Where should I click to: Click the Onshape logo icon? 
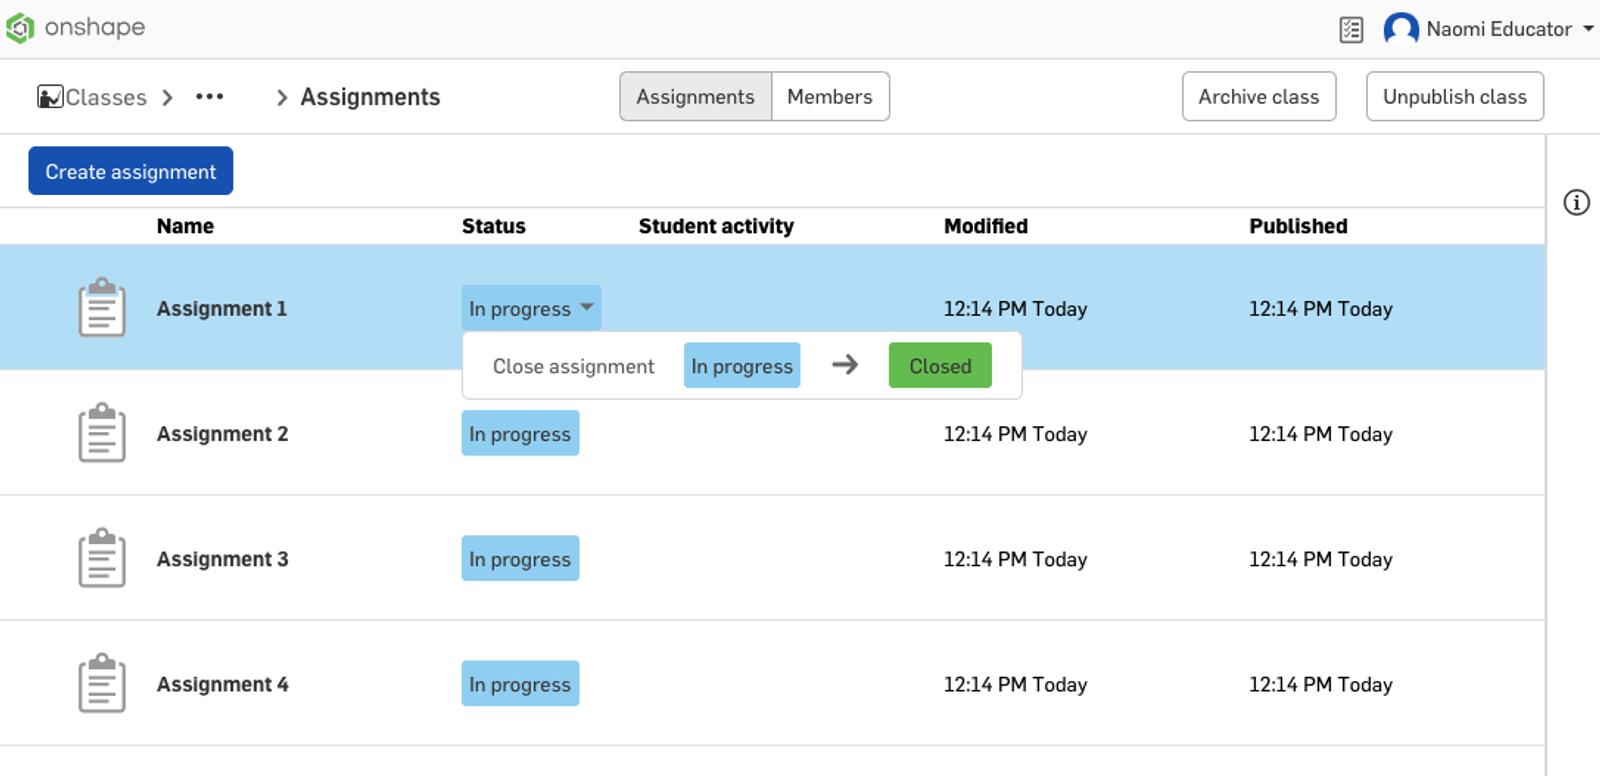pyautogui.click(x=20, y=28)
